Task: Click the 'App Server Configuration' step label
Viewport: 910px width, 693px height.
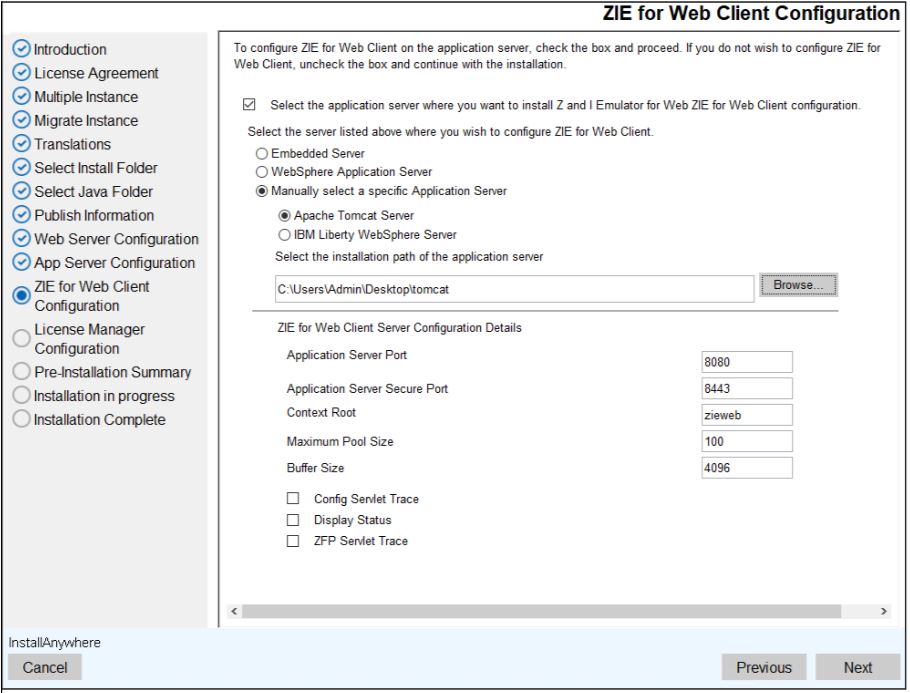Action: point(114,263)
